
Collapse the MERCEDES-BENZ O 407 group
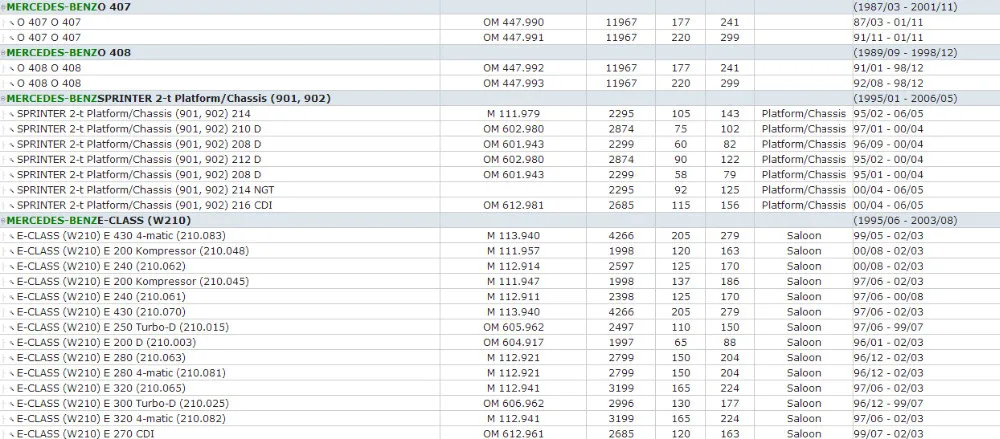pos(3,7)
